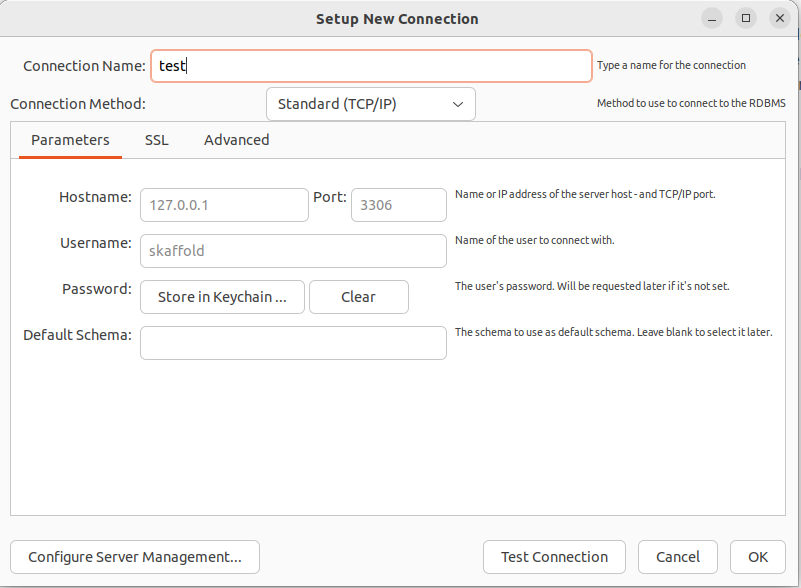This screenshot has width=801, height=588.
Task: Click the 'Setup New Connection' title text
Action: [x=397, y=19]
